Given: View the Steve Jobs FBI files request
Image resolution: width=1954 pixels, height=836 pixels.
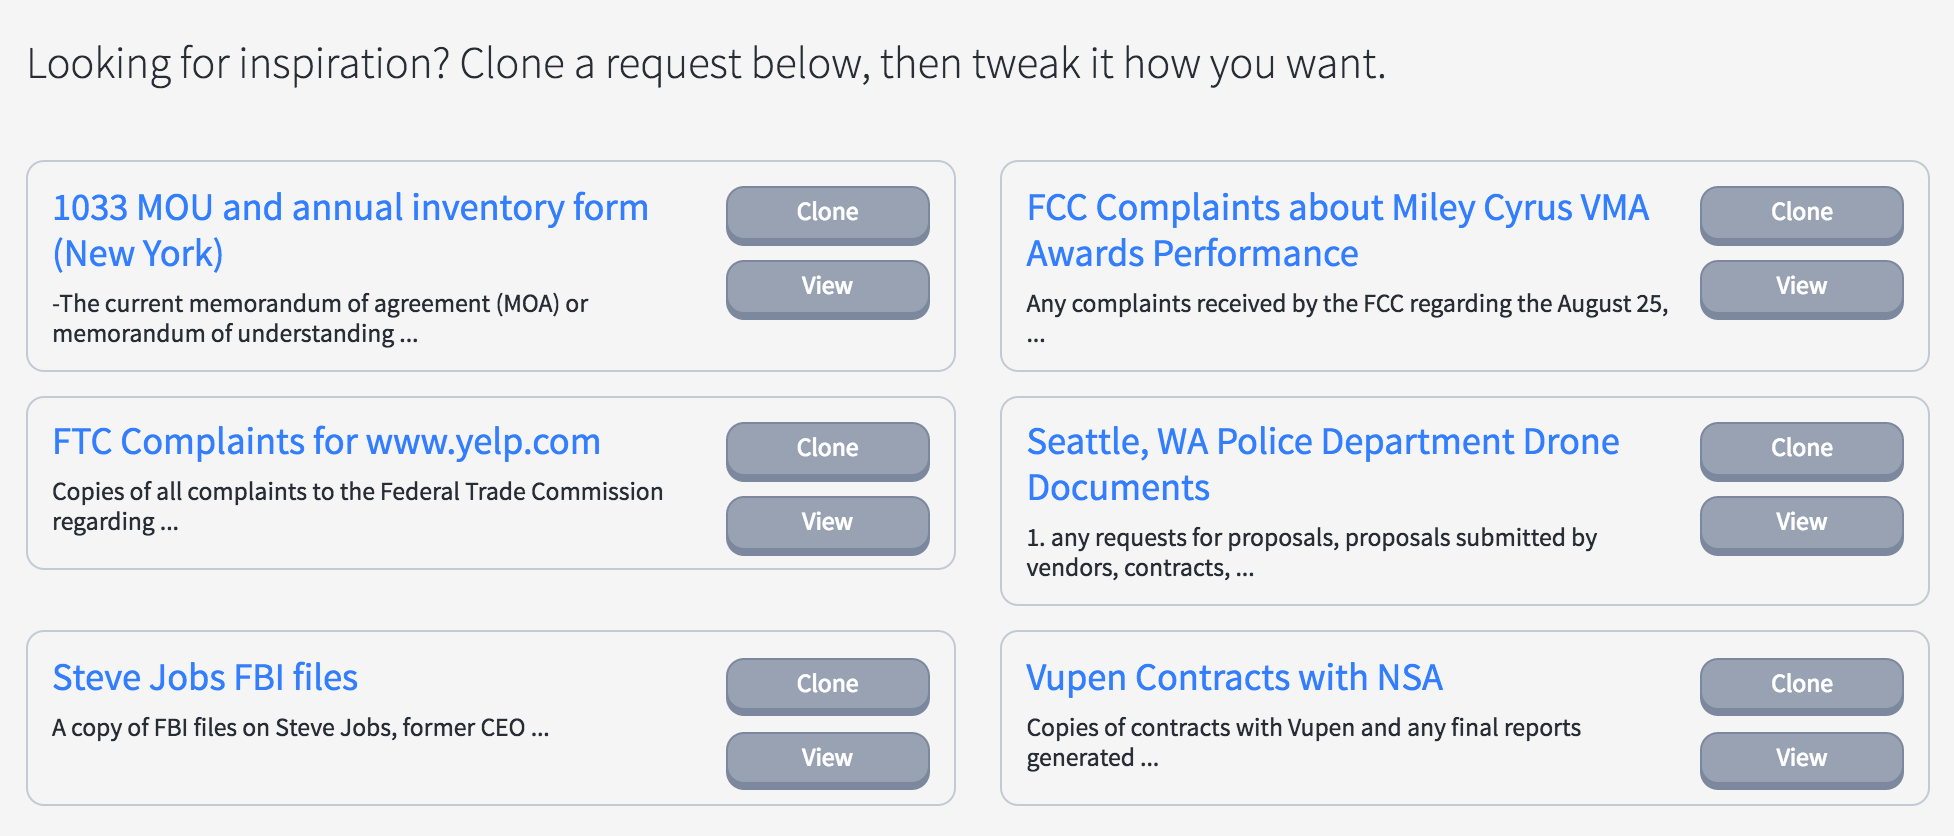Looking at the screenshot, I should (x=827, y=759).
